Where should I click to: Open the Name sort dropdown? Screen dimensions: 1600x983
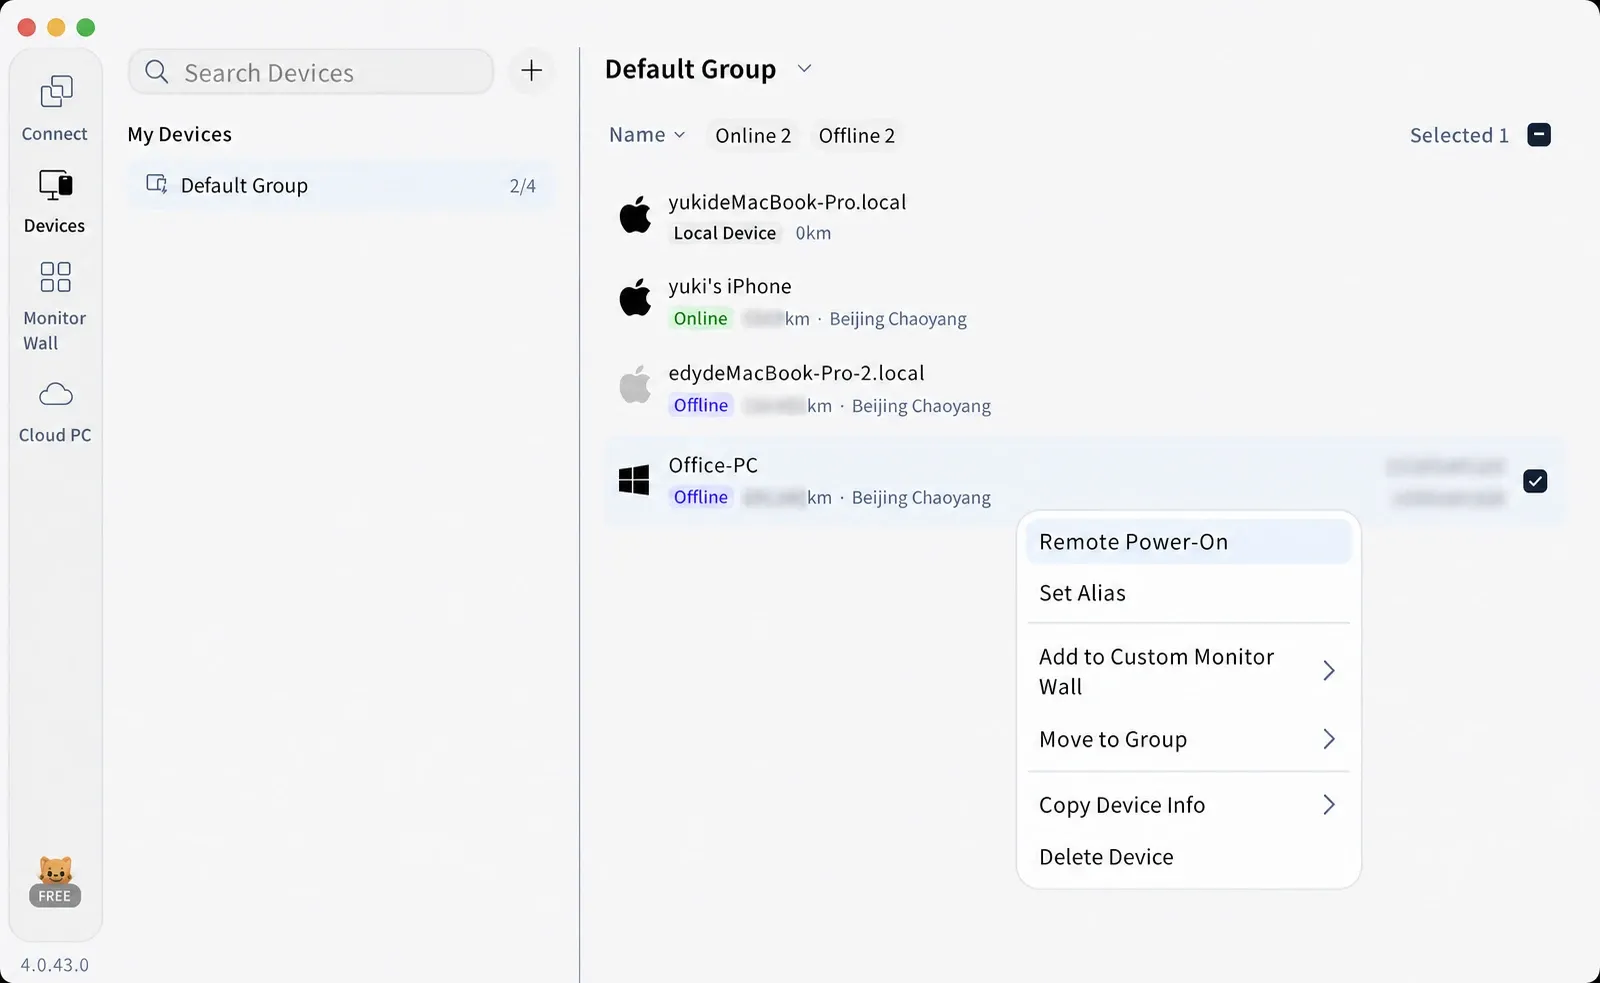[x=647, y=135]
